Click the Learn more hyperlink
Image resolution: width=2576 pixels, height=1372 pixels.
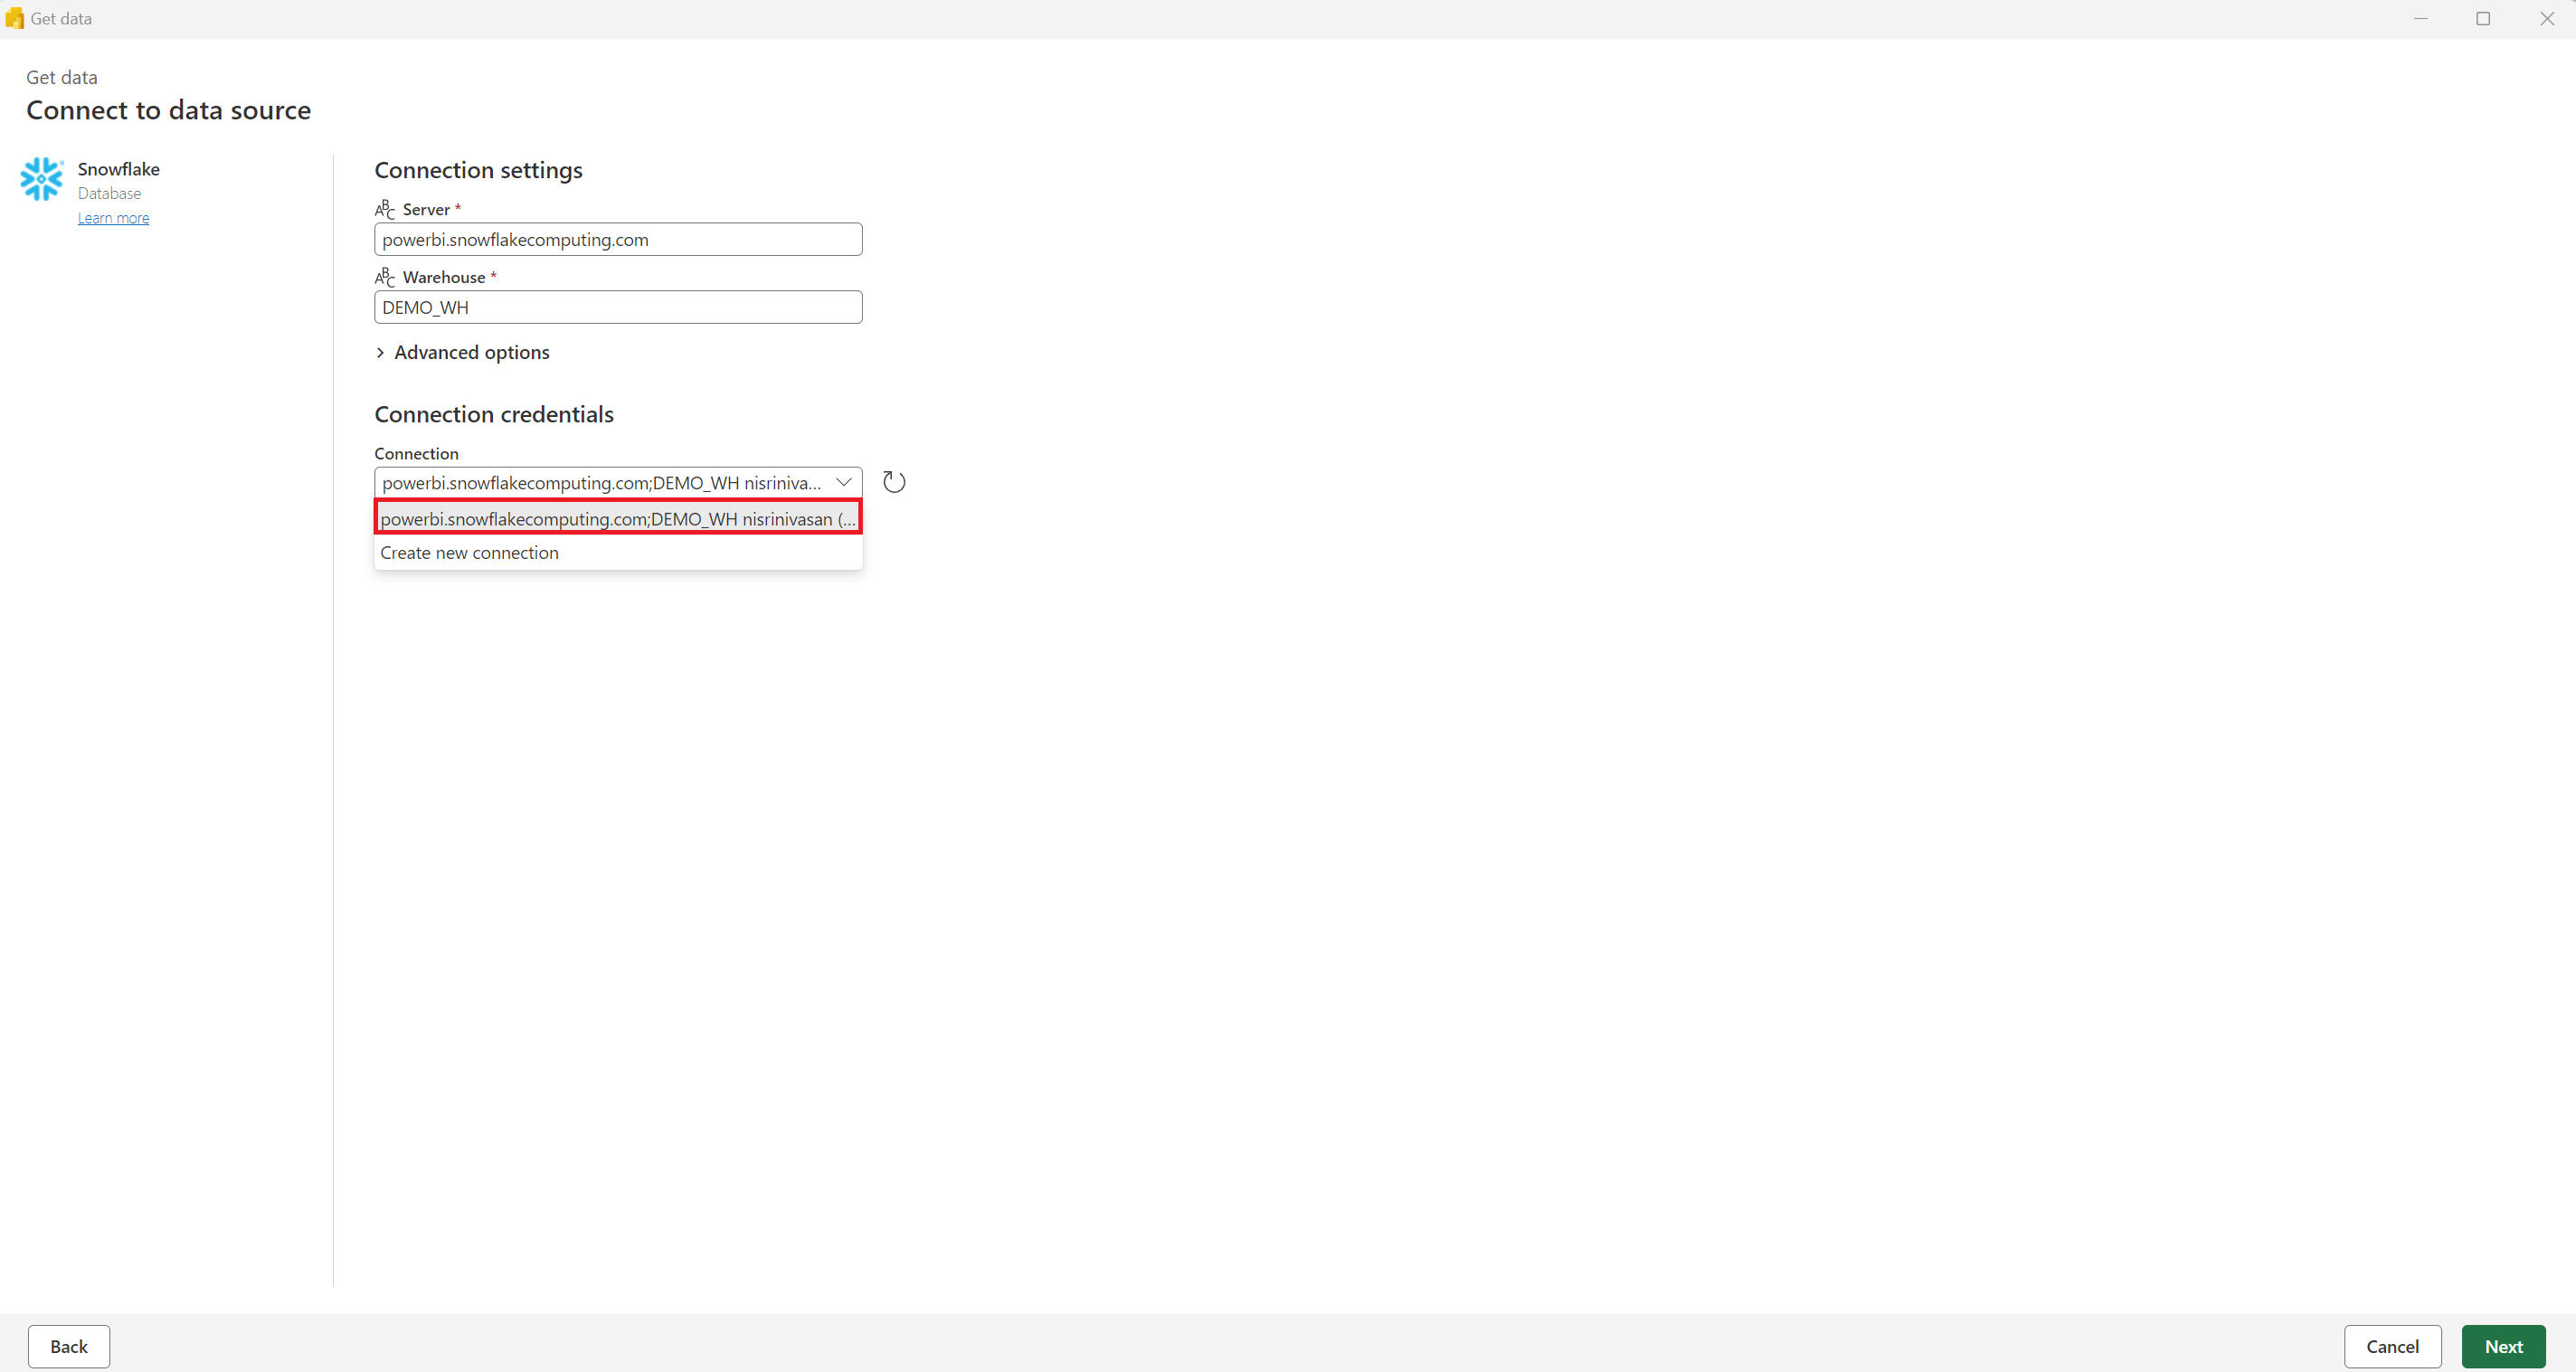(x=110, y=216)
